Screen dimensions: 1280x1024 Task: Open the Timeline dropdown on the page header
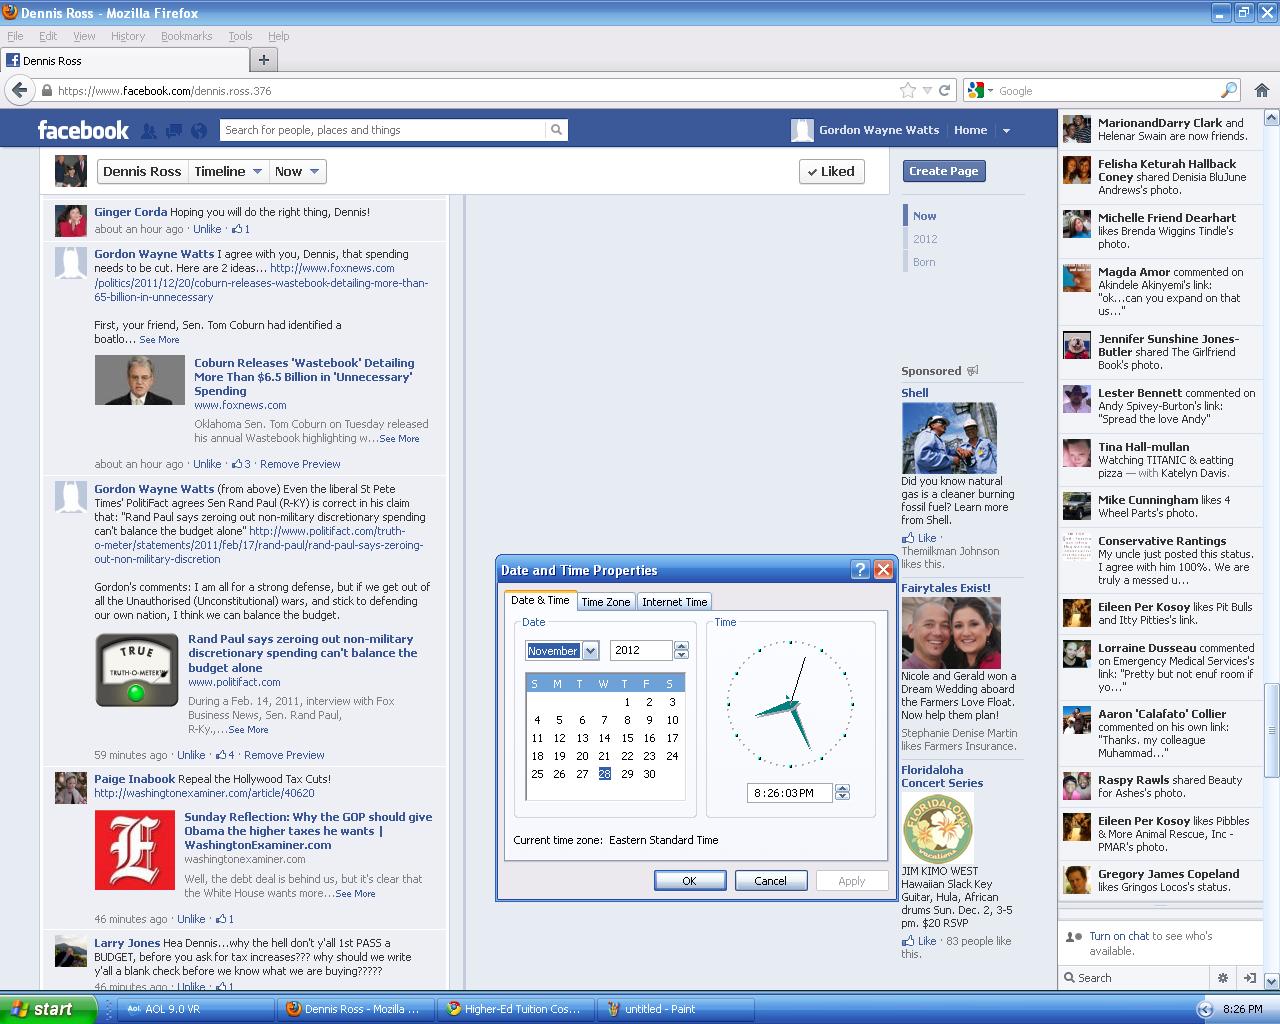click(x=228, y=171)
